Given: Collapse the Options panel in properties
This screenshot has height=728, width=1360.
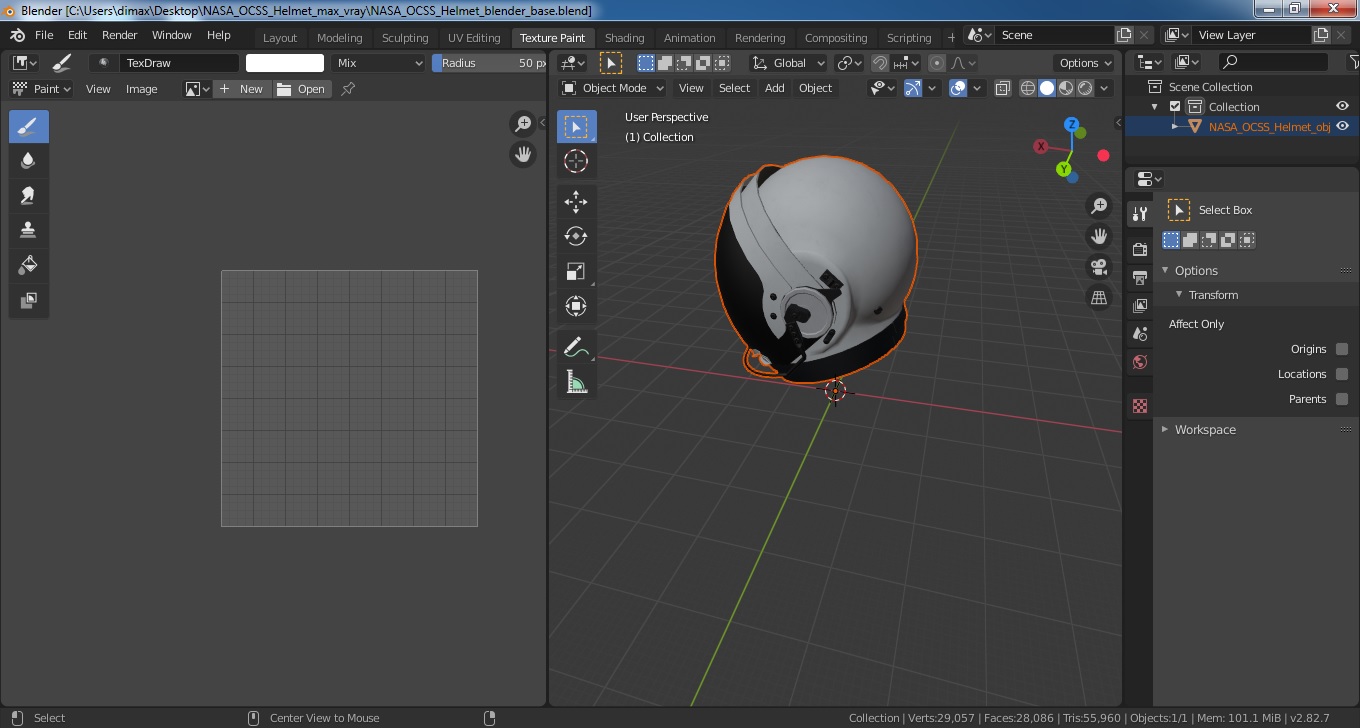Looking at the screenshot, I should [1165, 271].
